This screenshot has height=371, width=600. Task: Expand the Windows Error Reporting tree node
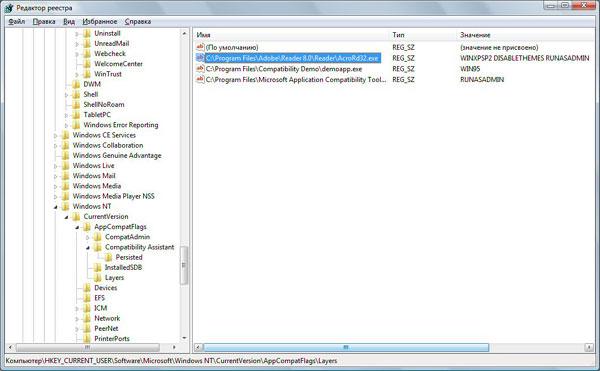pyautogui.click(x=67, y=125)
